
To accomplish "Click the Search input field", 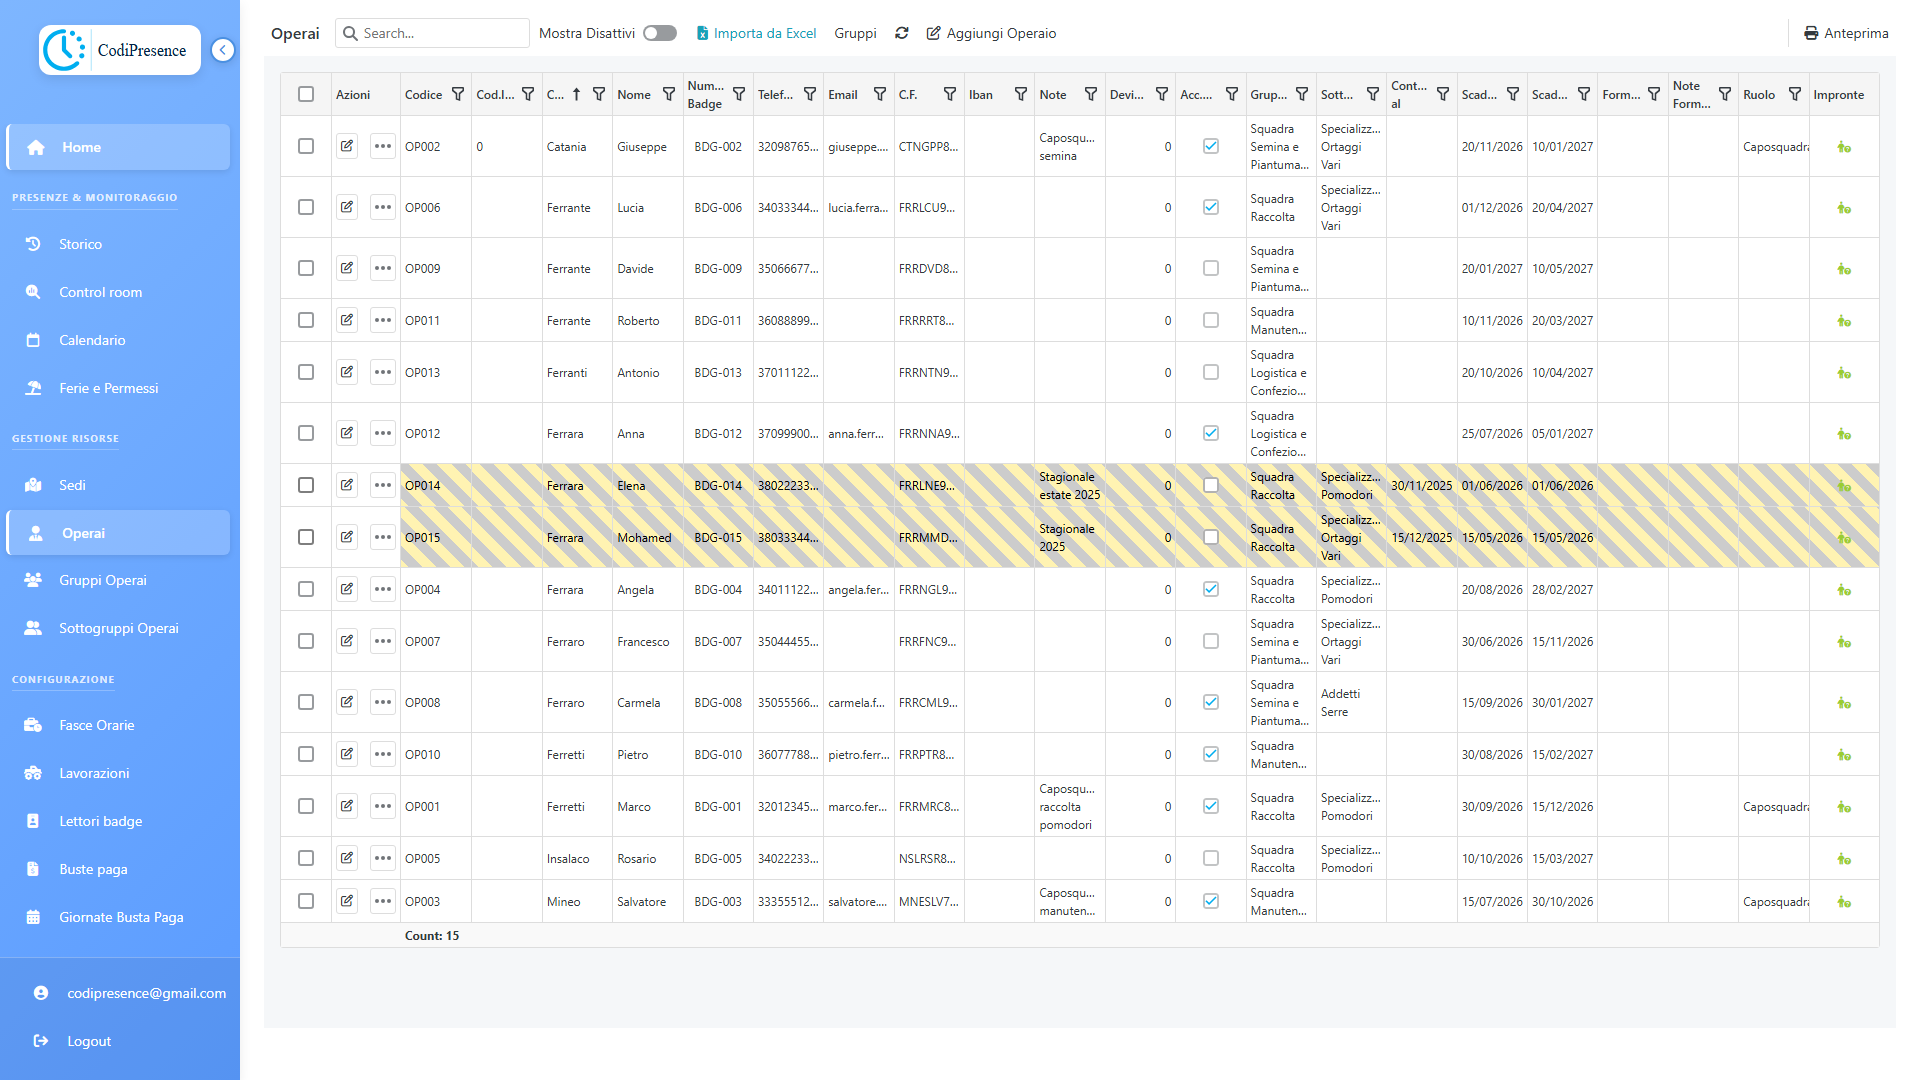I will [x=440, y=33].
